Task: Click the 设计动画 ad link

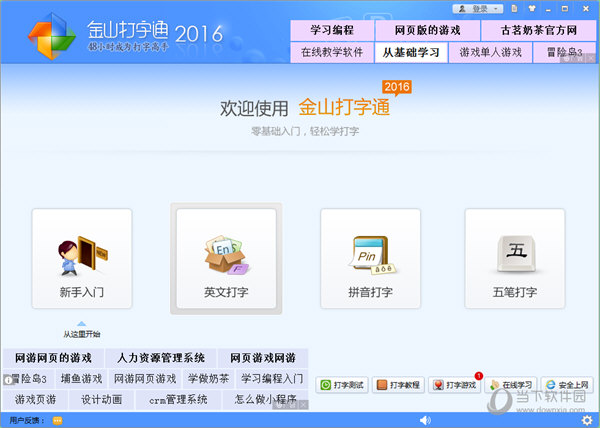Action: [101, 400]
